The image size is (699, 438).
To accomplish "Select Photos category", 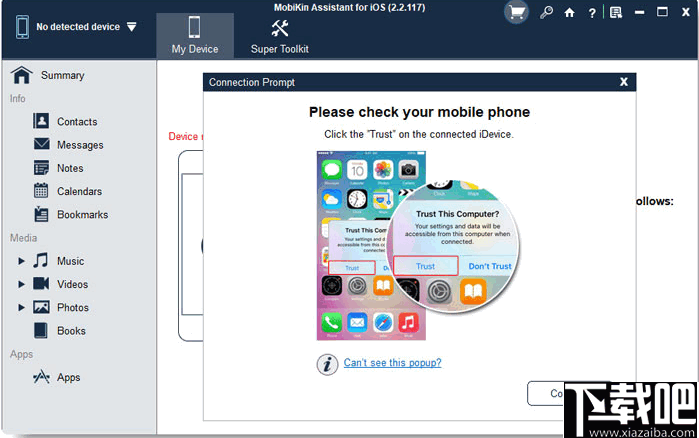I will click(73, 307).
